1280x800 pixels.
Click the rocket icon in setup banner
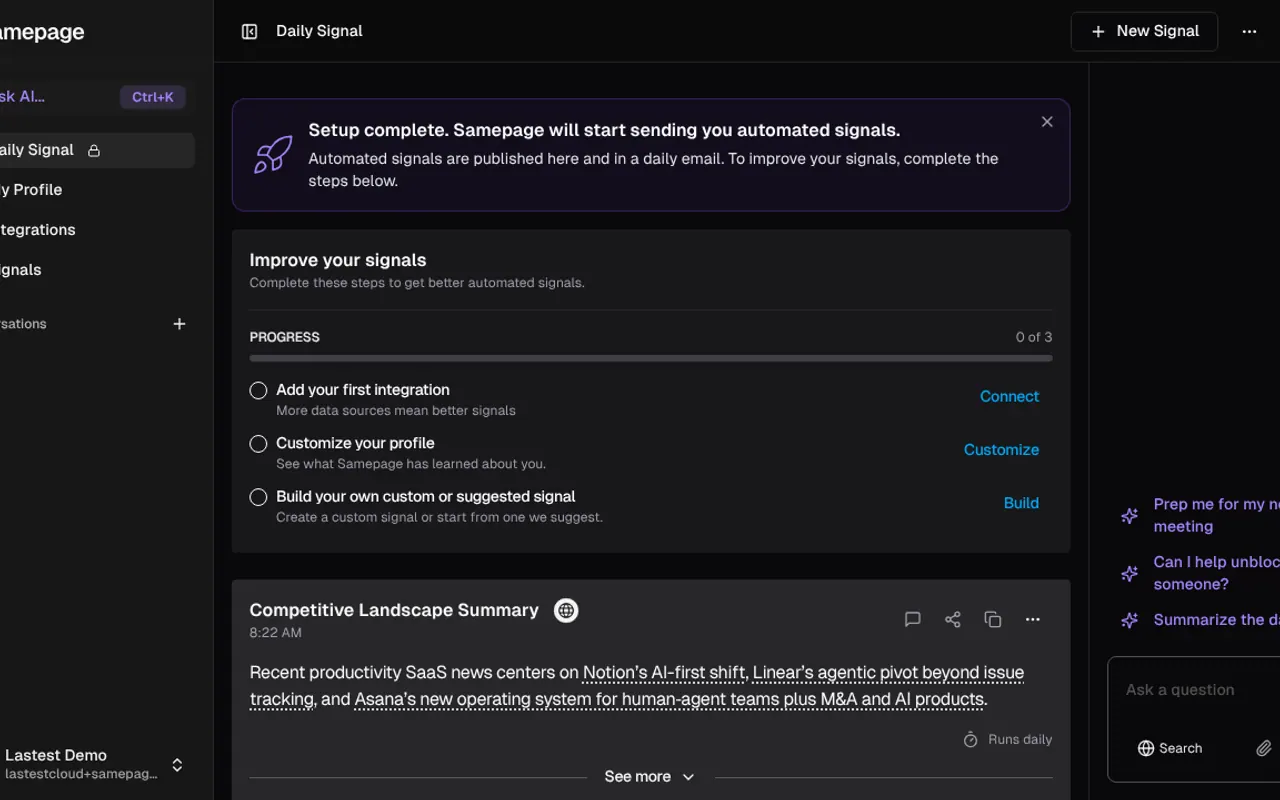pyautogui.click(x=273, y=155)
